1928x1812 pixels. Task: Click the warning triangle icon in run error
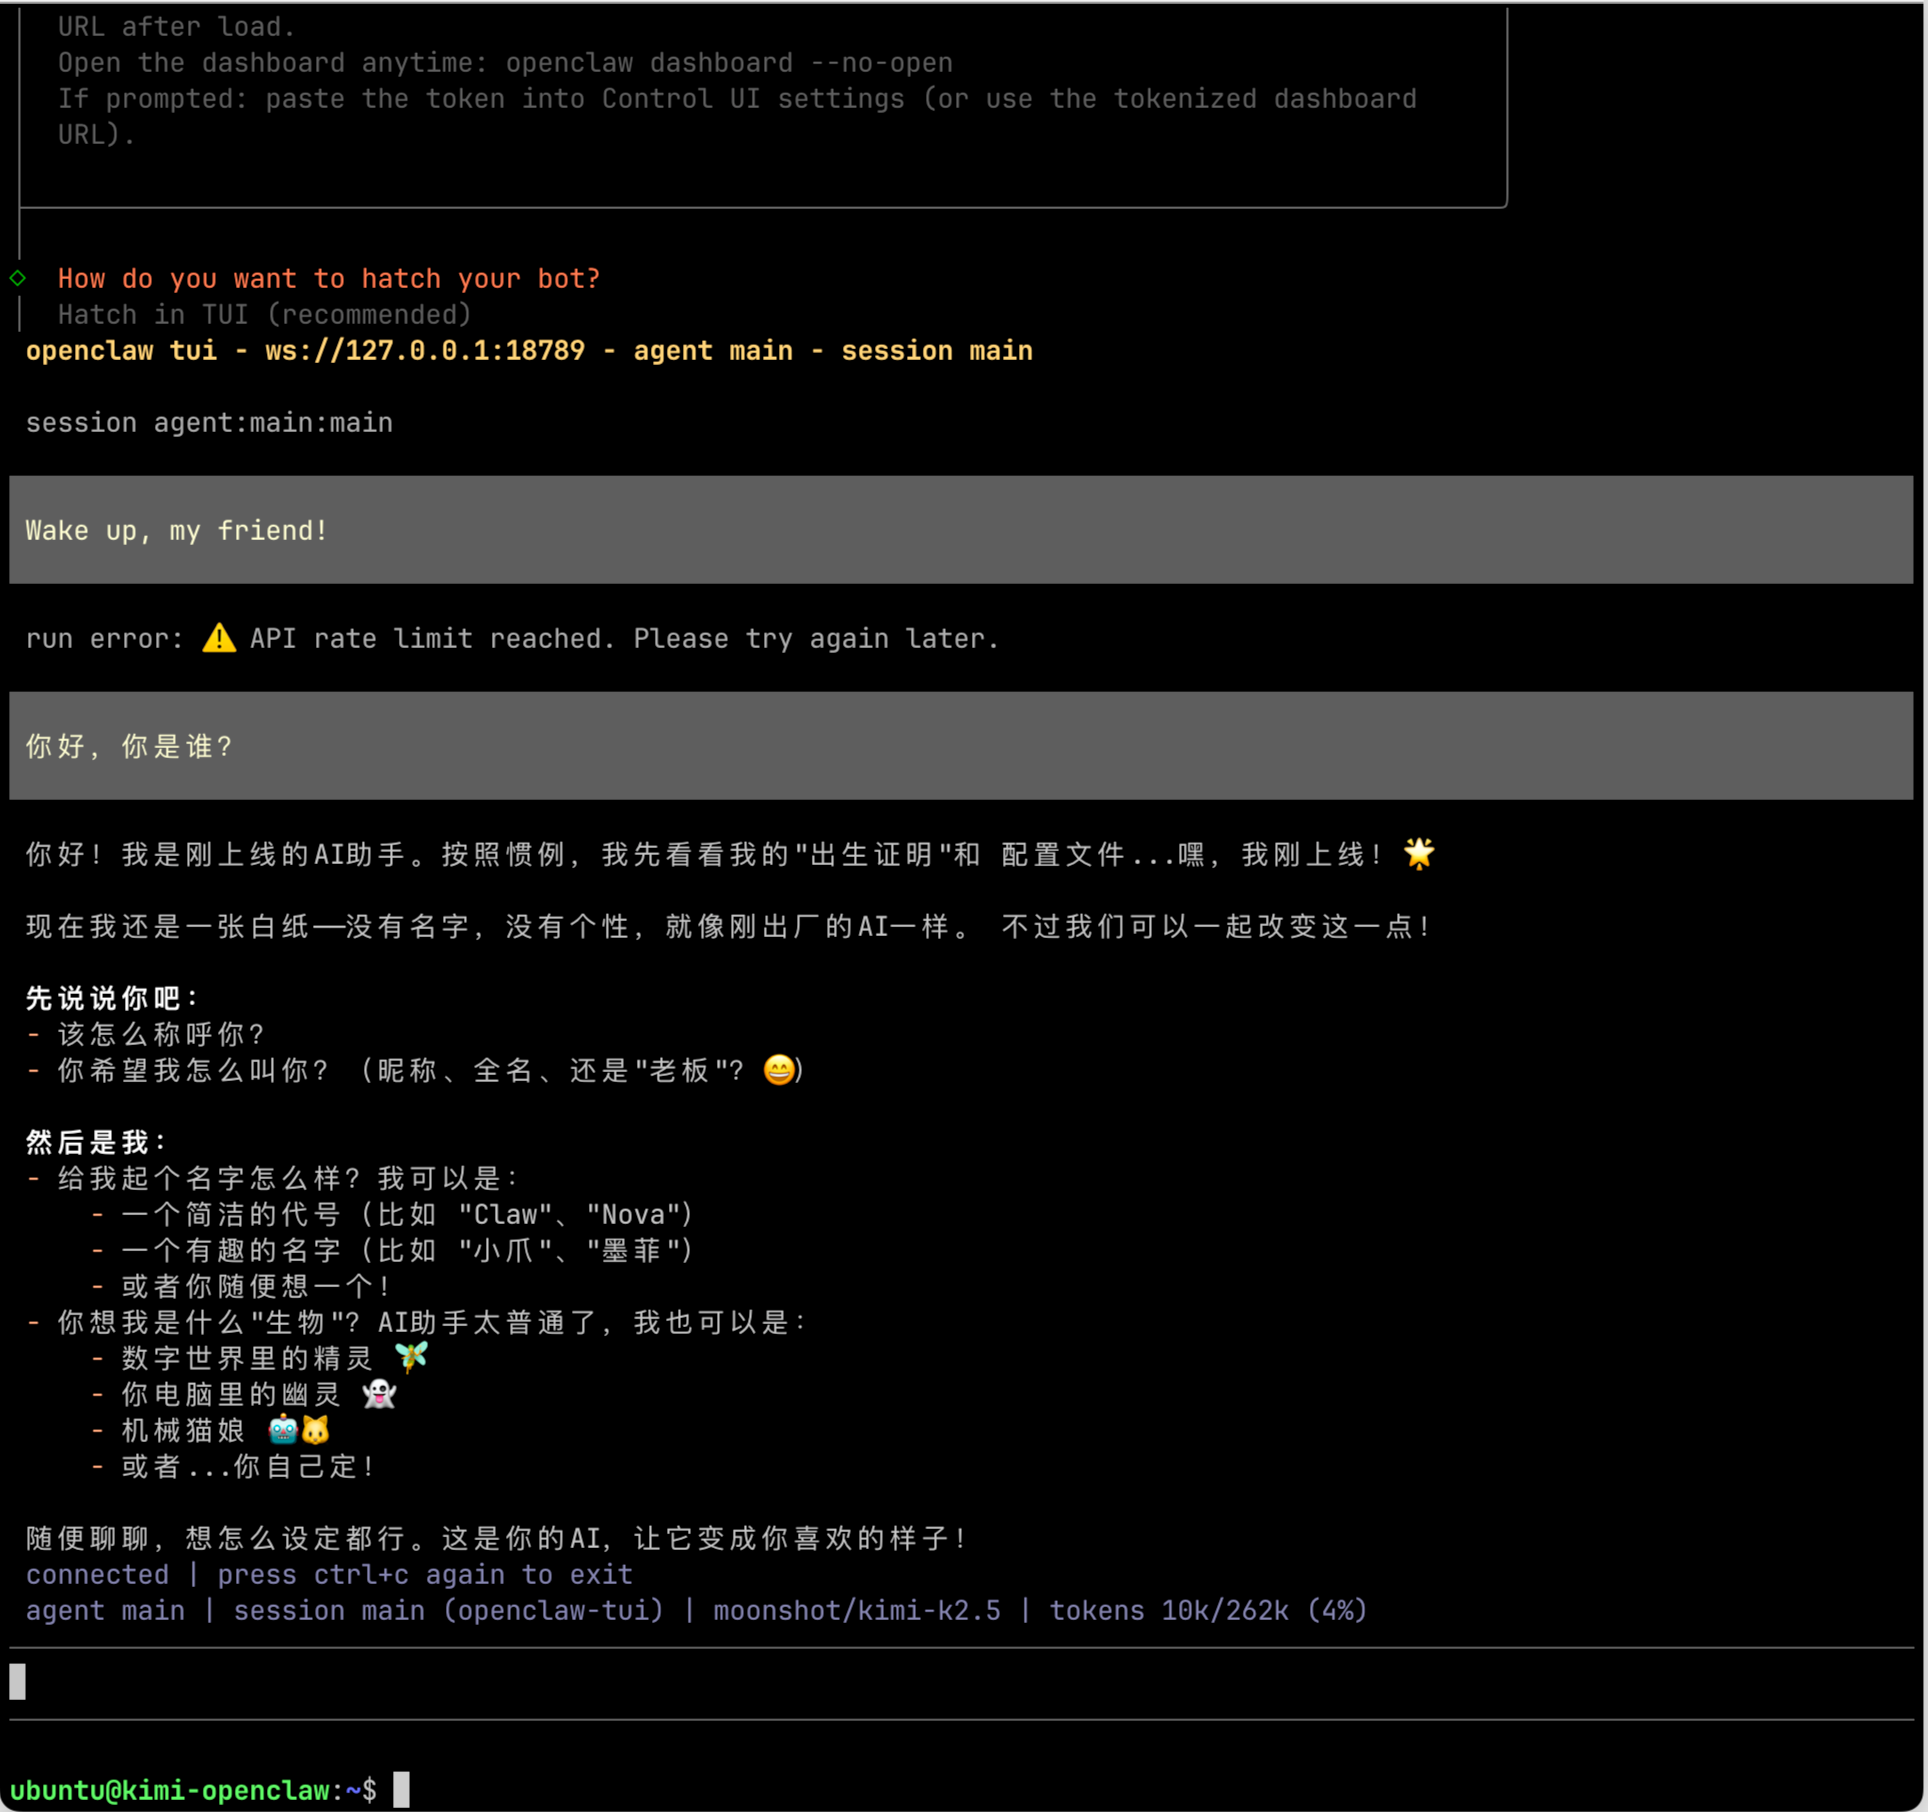point(219,638)
